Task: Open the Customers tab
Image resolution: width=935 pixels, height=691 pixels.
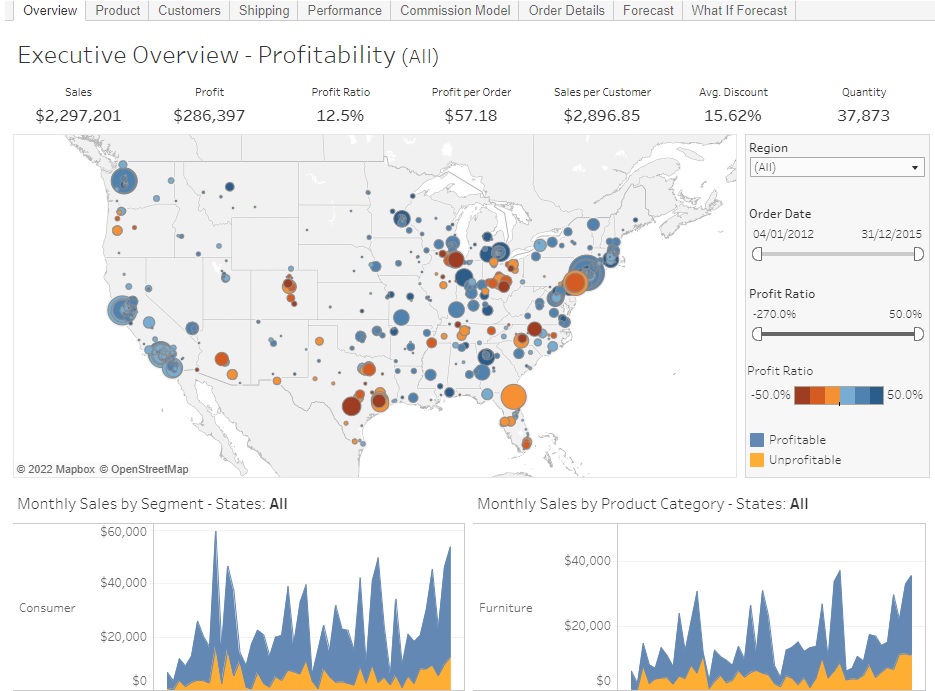Action: [189, 11]
